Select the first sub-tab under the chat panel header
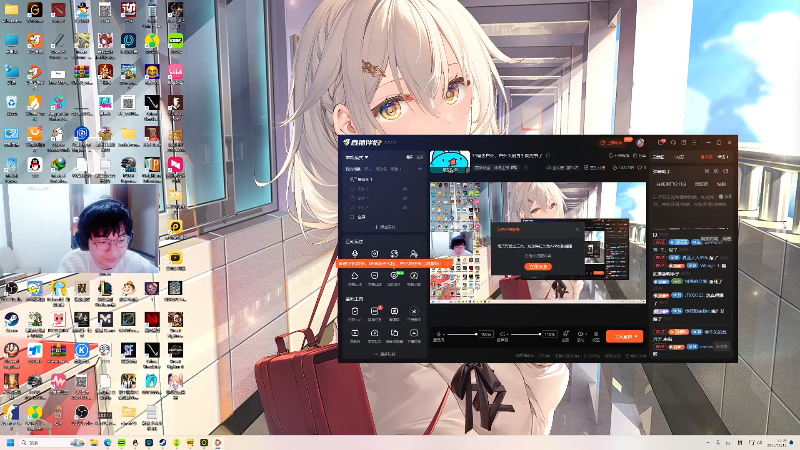Image resolution: width=800 pixels, height=450 pixels. pos(671,184)
